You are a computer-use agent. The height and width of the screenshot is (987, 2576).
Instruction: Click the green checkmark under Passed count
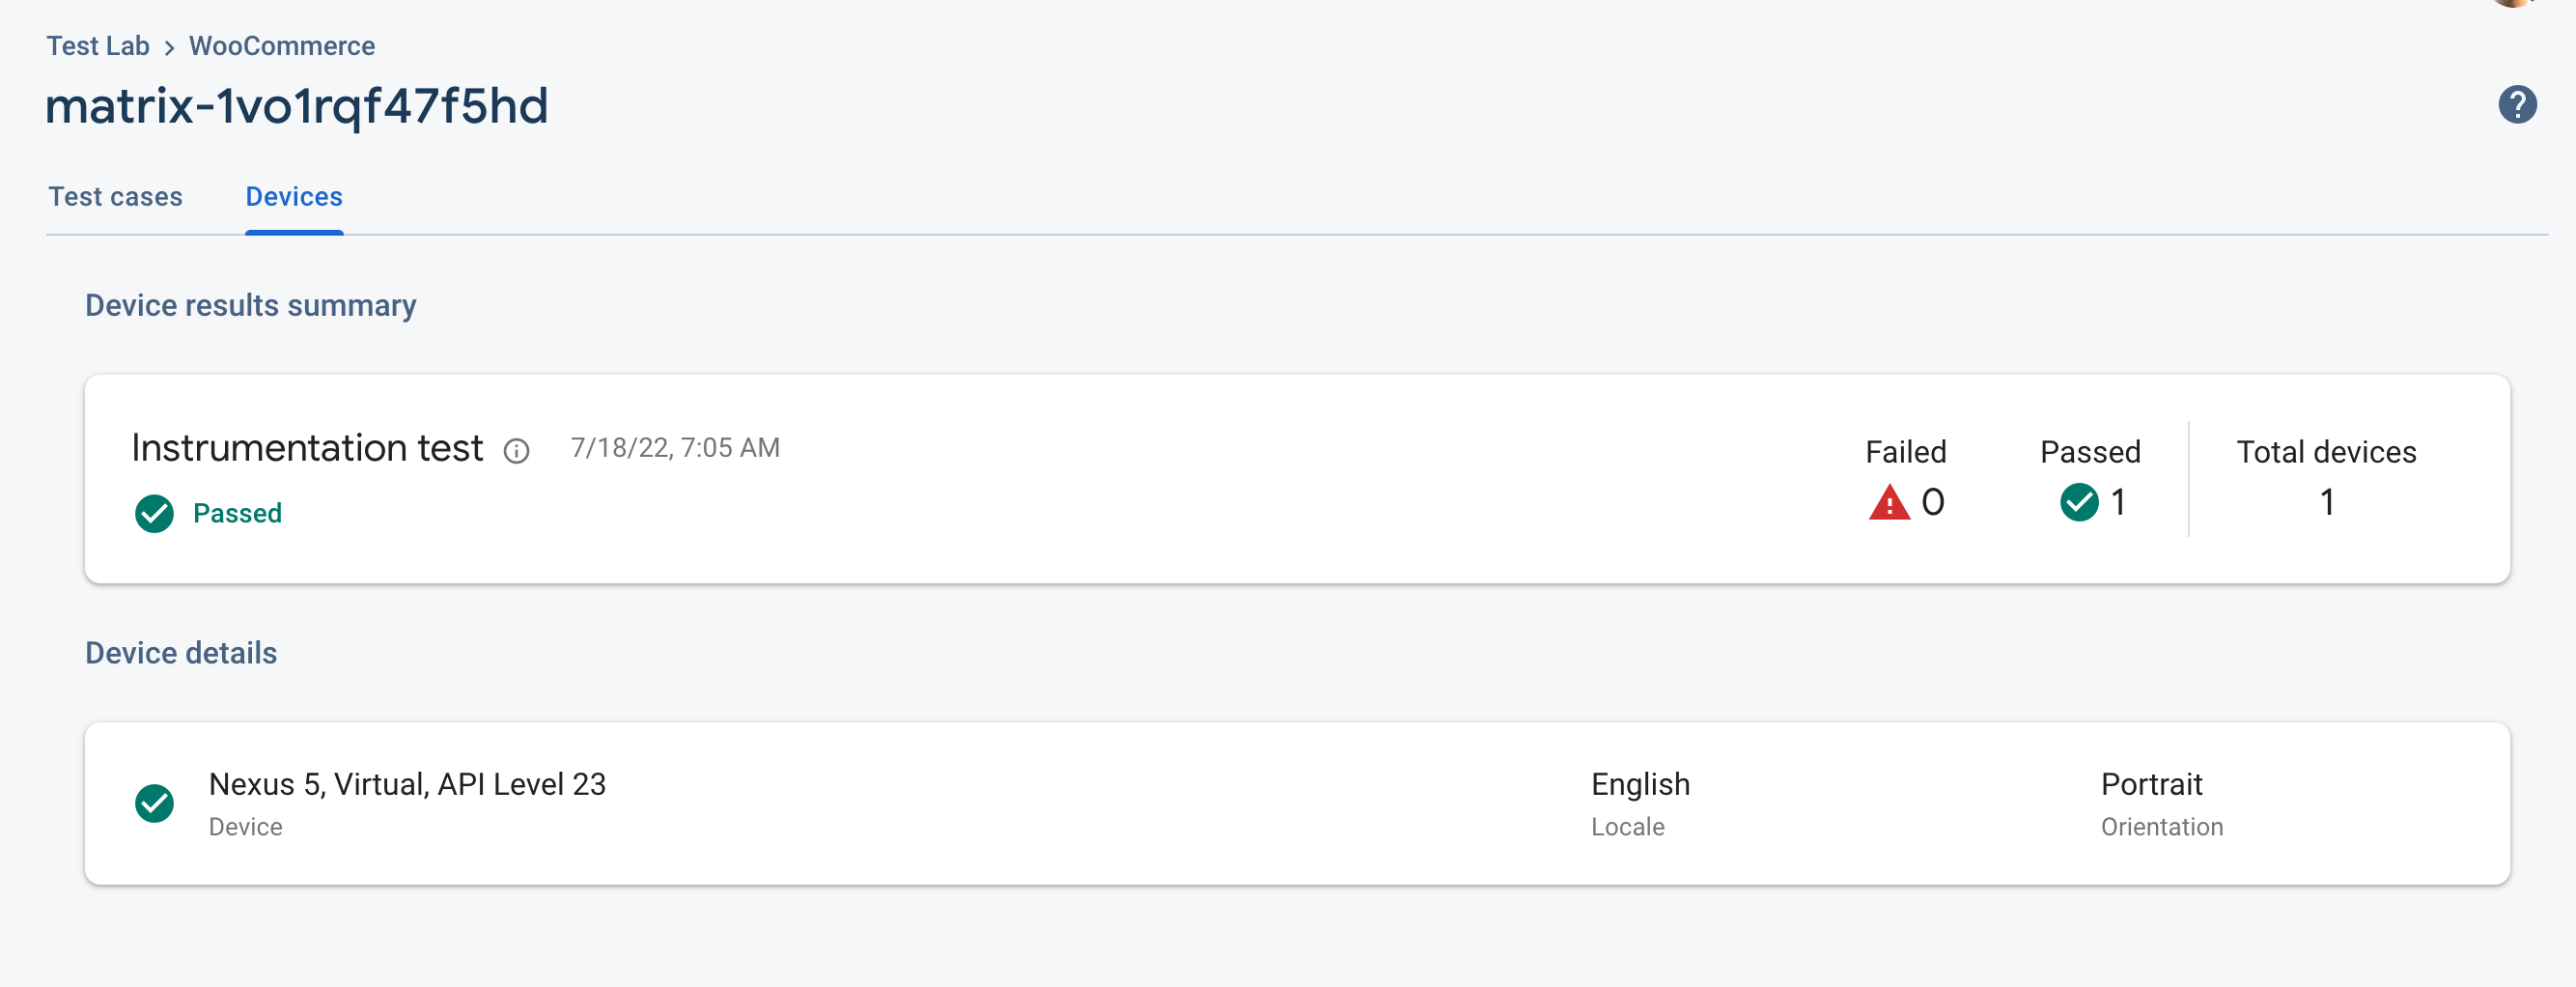click(x=2079, y=502)
